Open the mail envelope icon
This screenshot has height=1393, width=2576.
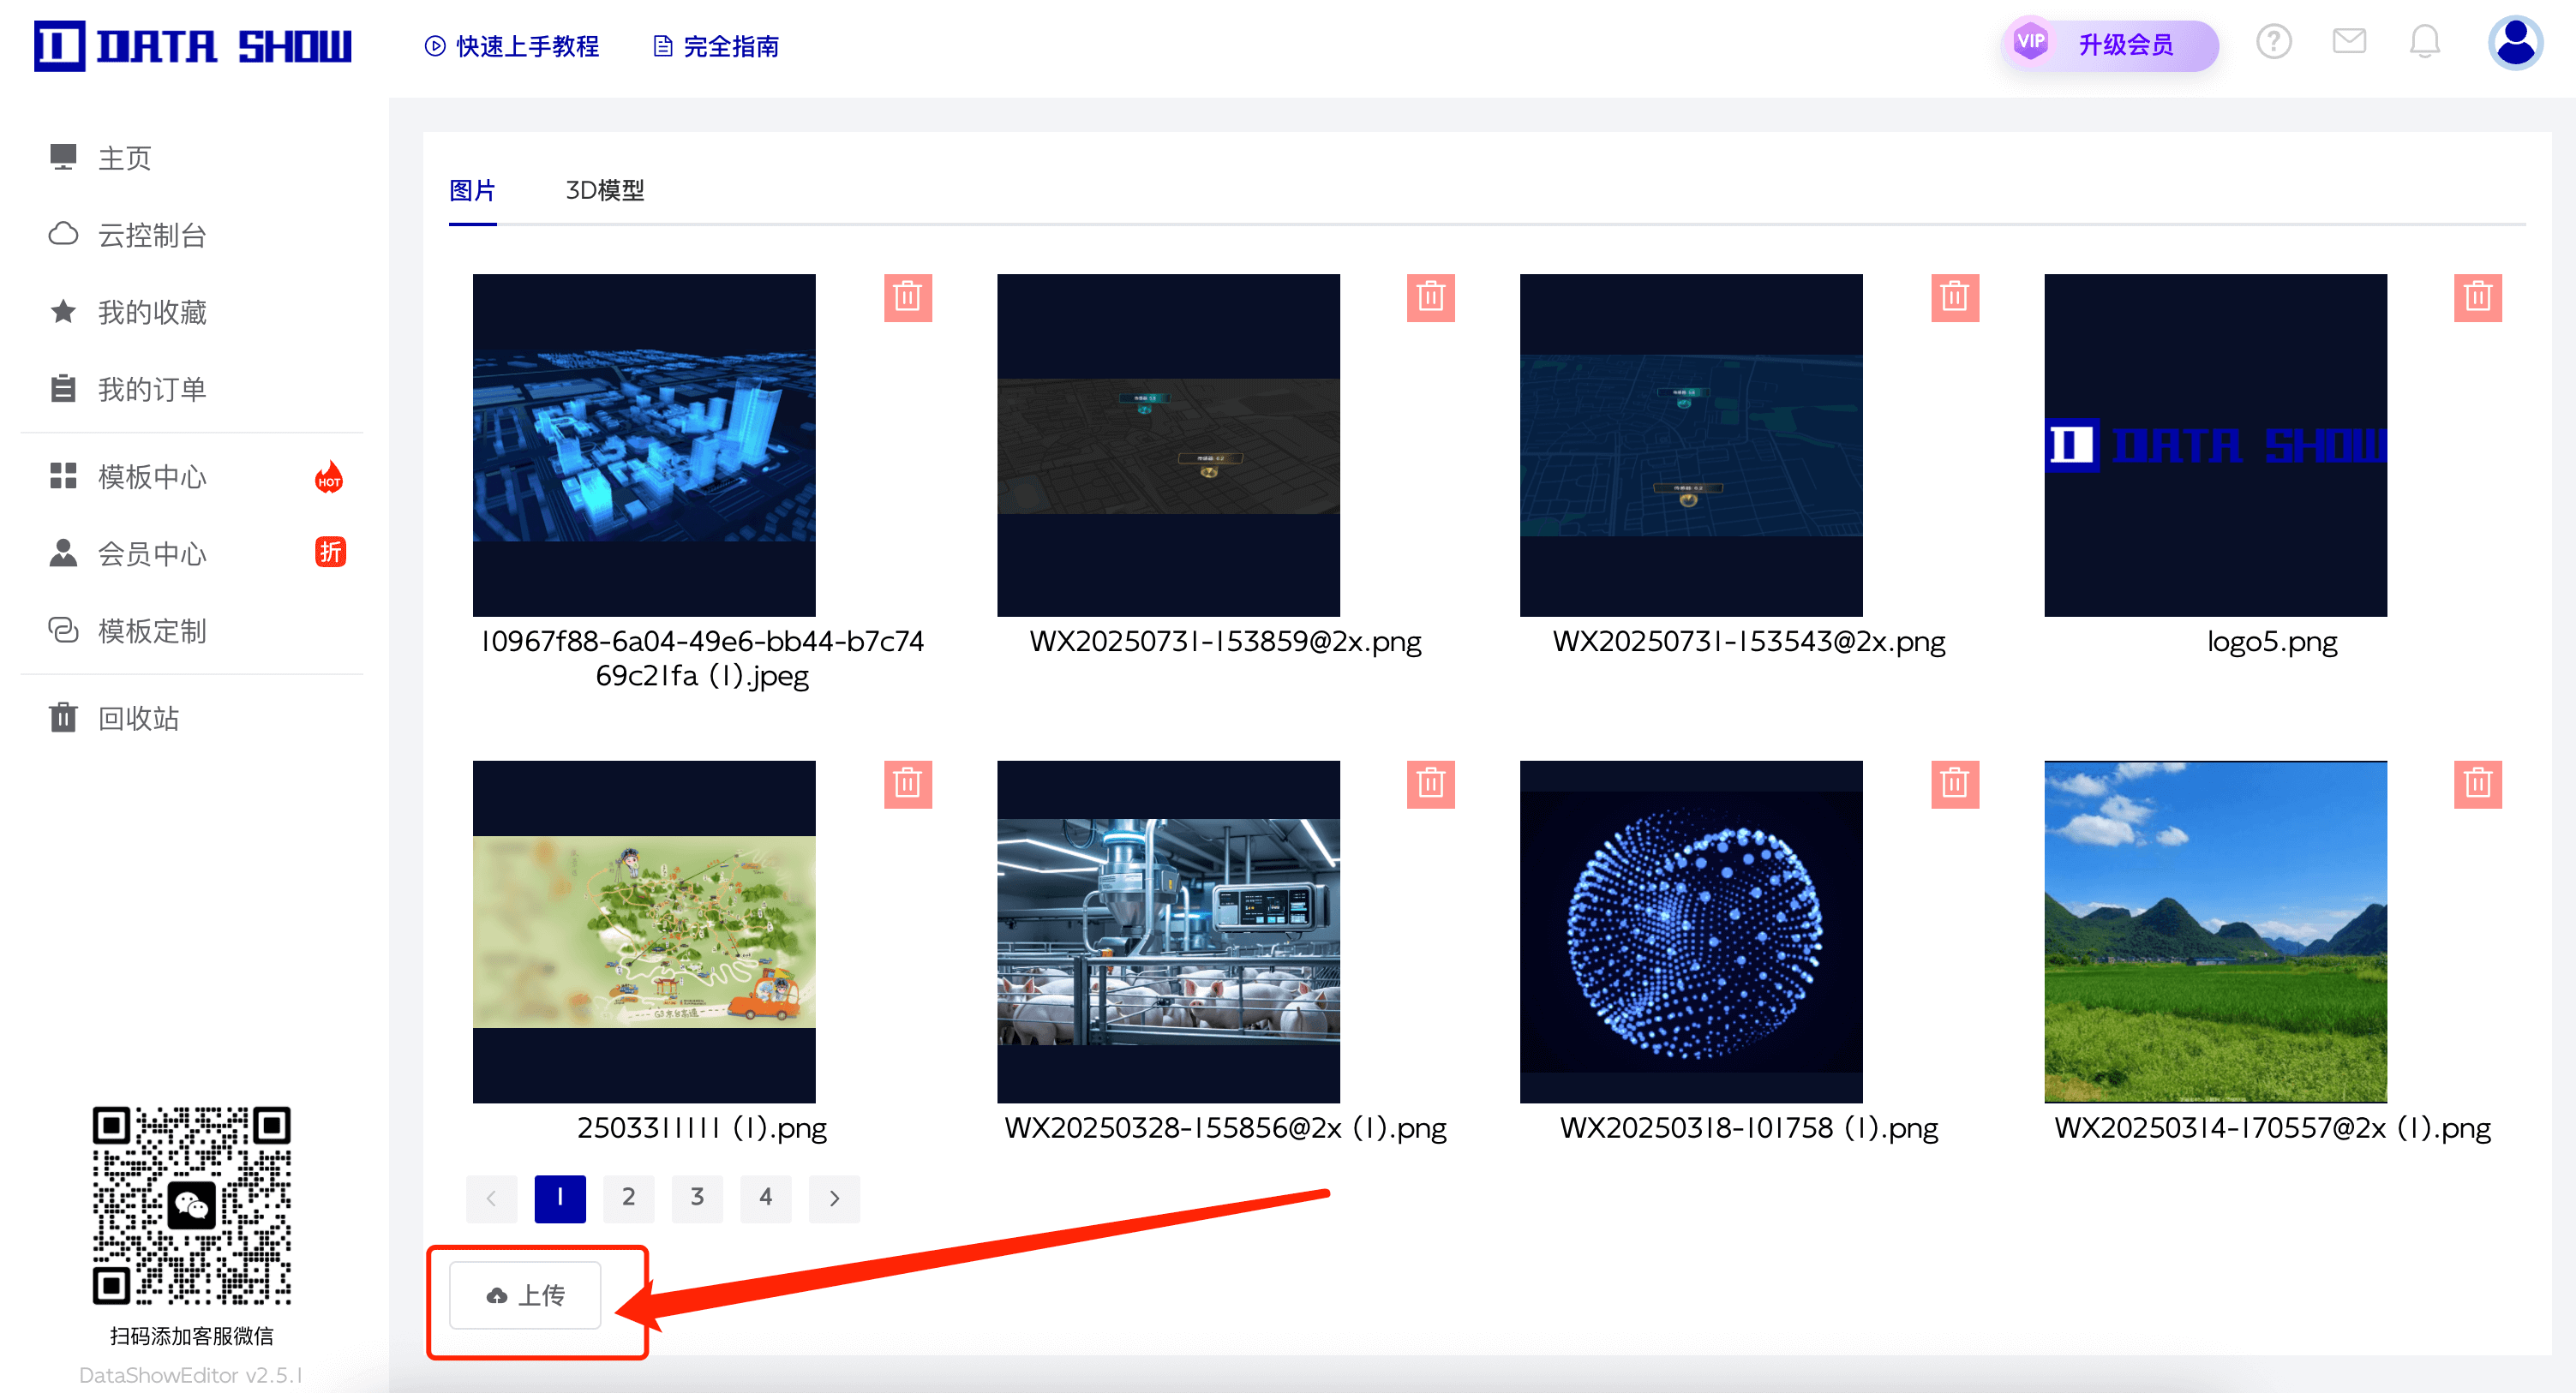tap(2348, 42)
